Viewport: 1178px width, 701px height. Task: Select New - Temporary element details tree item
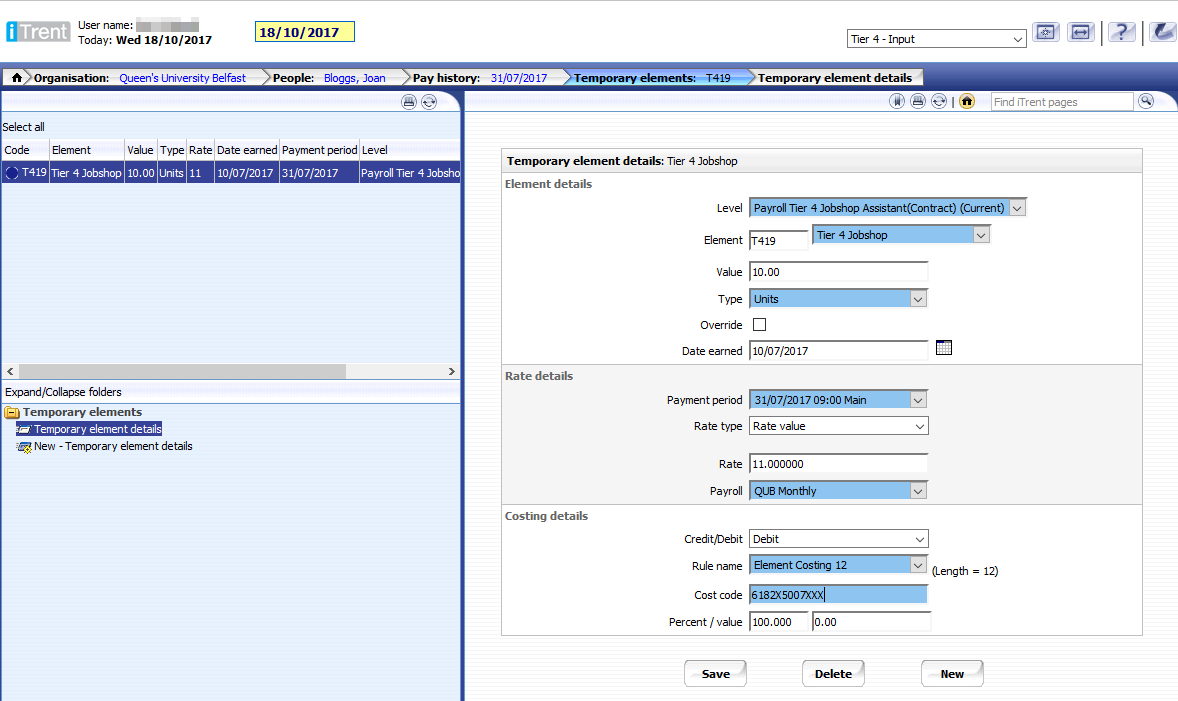point(113,447)
